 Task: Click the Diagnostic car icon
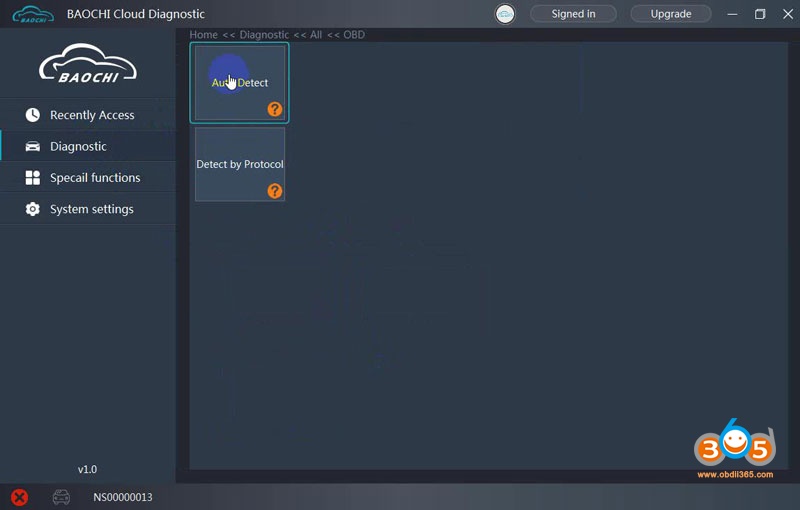pyautogui.click(x=33, y=146)
